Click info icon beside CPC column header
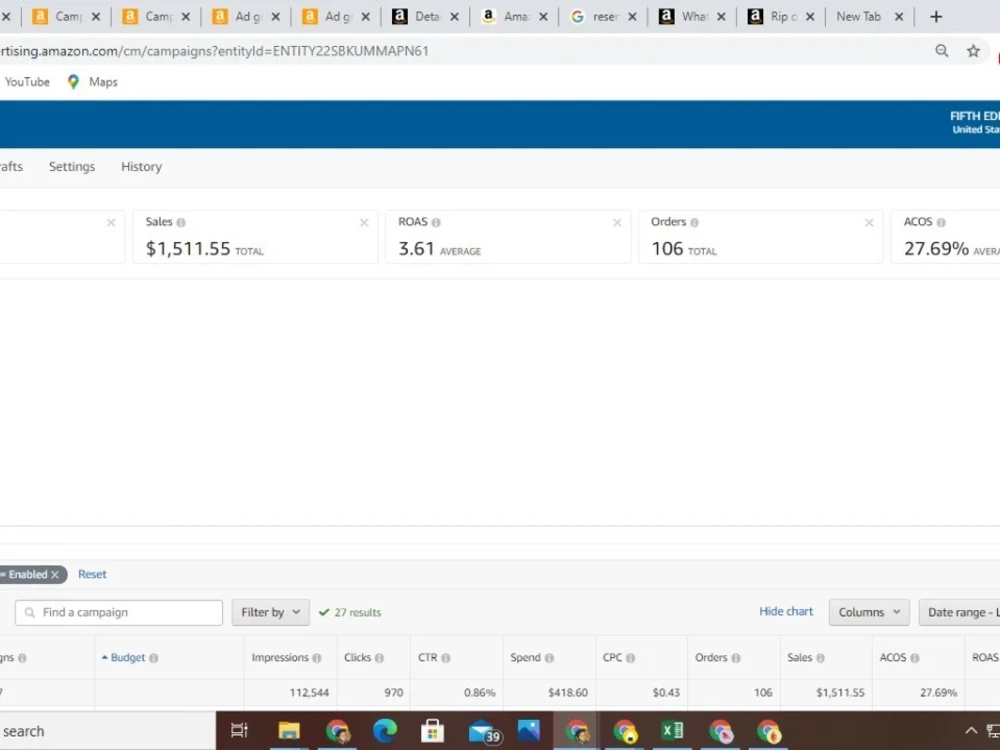 click(631, 658)
